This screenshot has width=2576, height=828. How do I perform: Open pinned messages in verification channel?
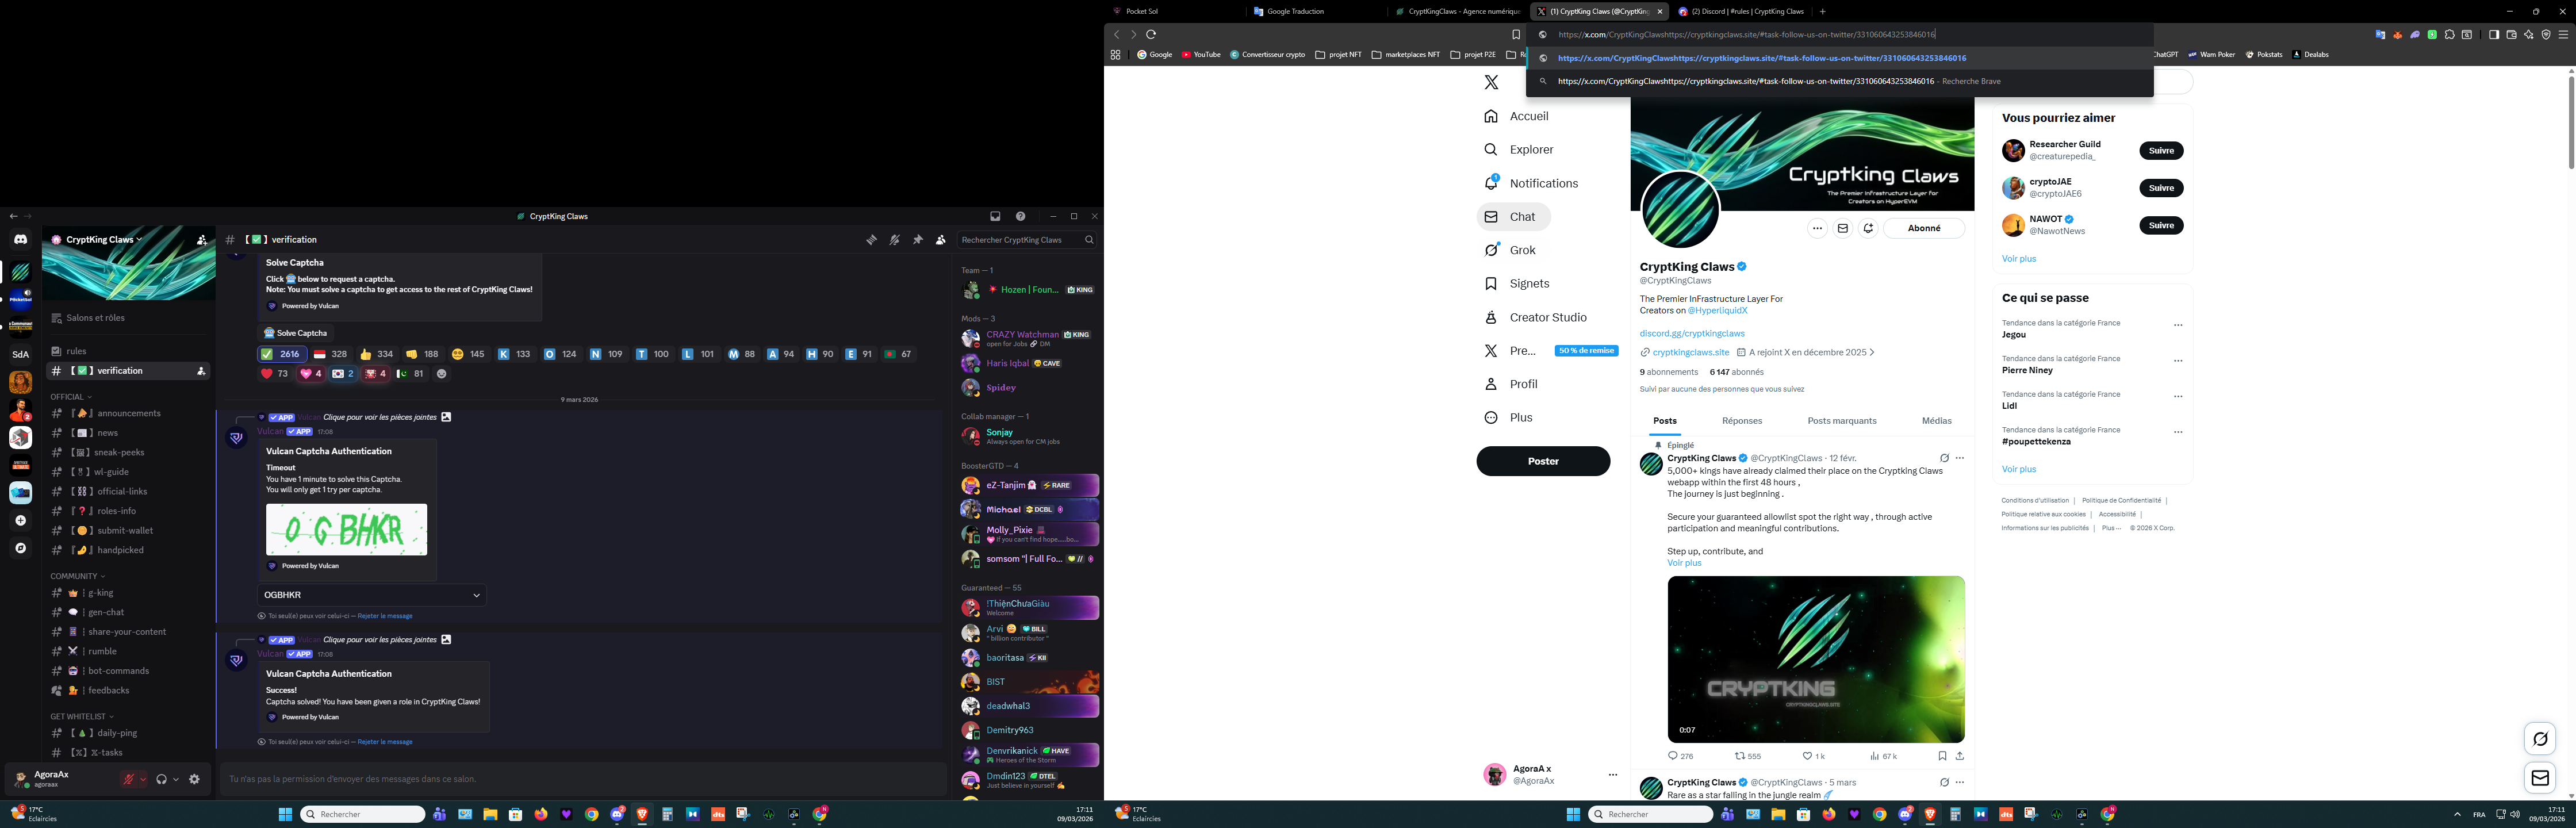[x=917, y=240]
